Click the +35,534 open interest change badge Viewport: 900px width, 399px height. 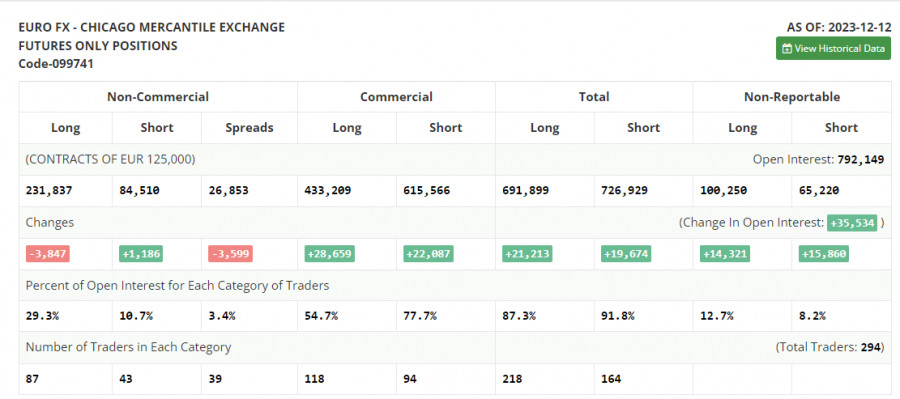pyautogui.click(x=852, y=223)
